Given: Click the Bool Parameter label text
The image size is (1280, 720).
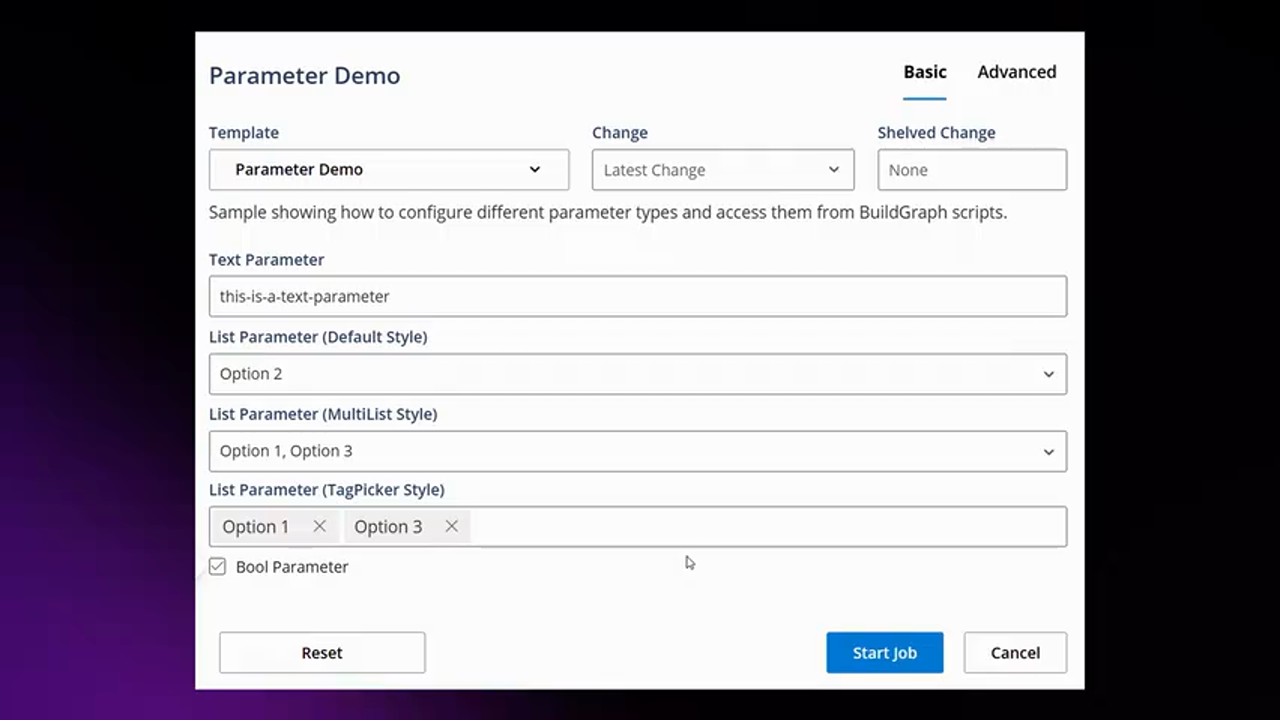Looking at the screenshot, I should 292,567.
